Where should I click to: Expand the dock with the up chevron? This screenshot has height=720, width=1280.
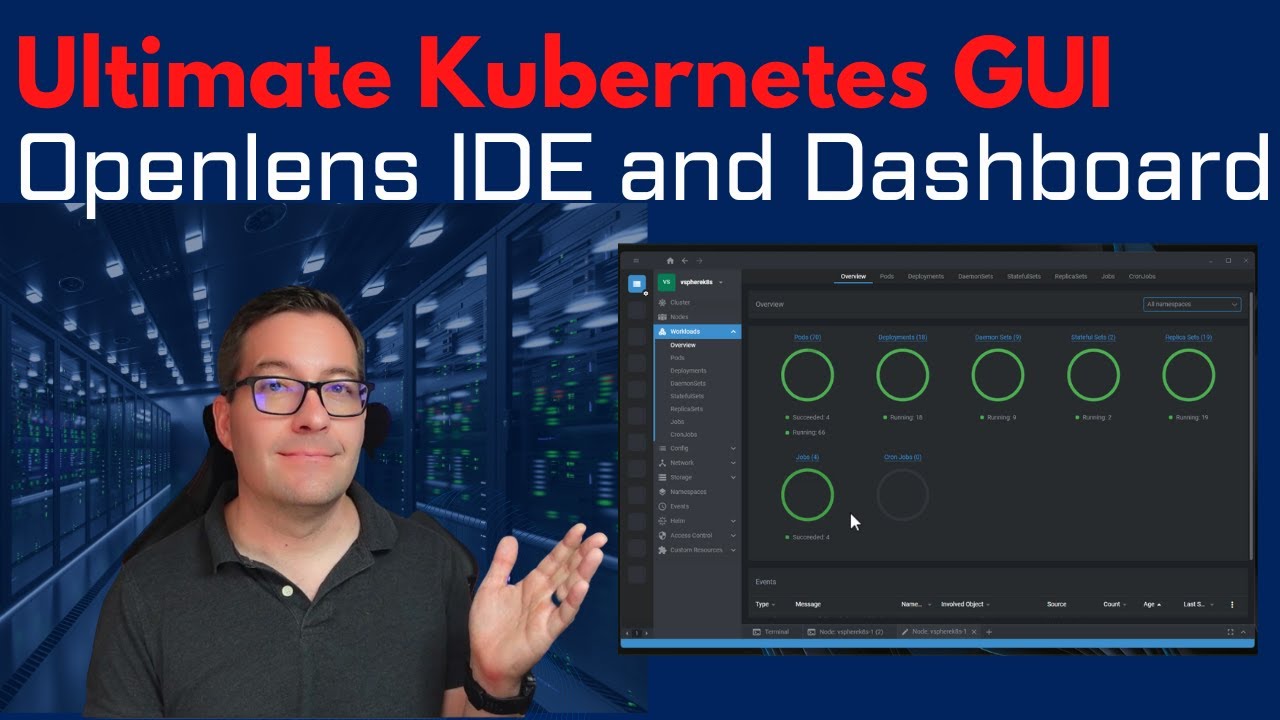coord(1244,632)
